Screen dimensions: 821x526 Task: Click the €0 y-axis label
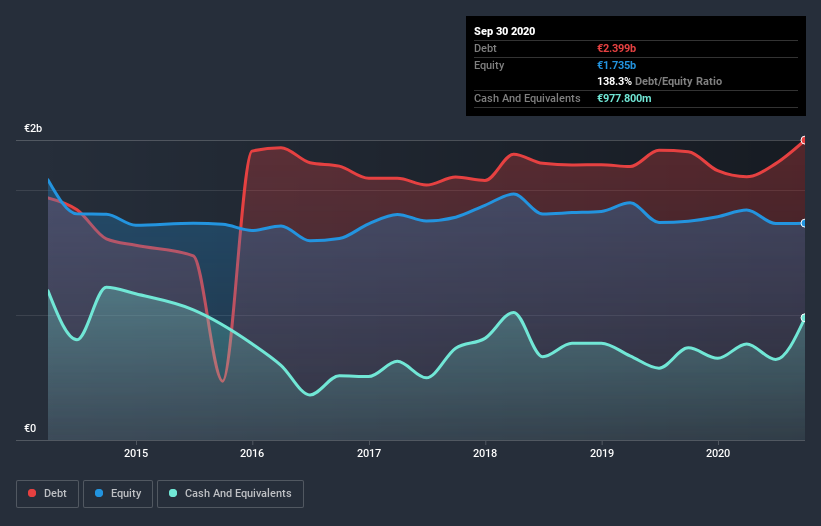pos(30,429)
